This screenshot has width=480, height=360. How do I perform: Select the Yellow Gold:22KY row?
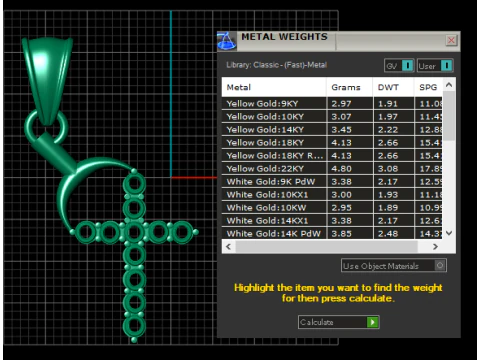click(332, 169)
